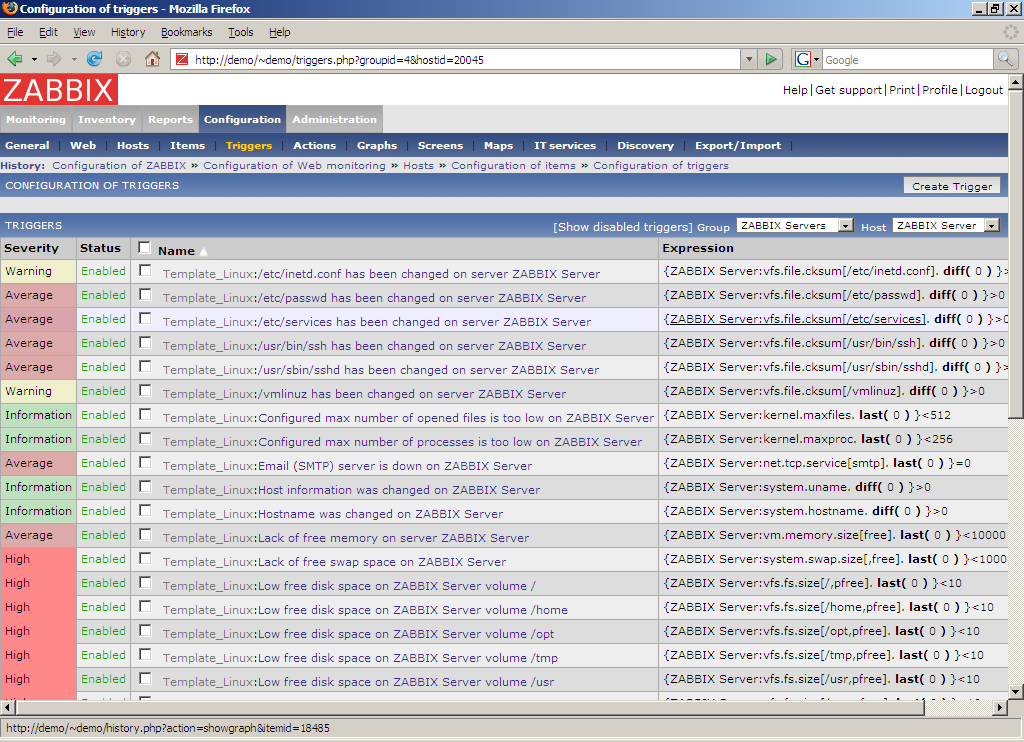This screenshot has width=1024, height=742.
Task: Open the Tools menu
Action: point(240,32)
